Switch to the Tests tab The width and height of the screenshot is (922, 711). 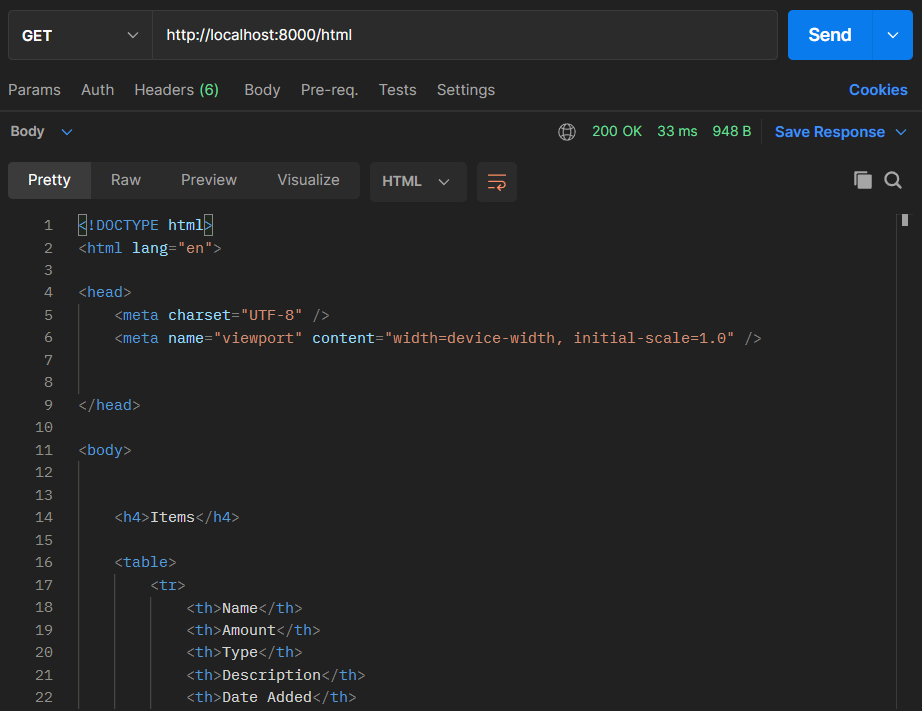[x=397, y=90]
